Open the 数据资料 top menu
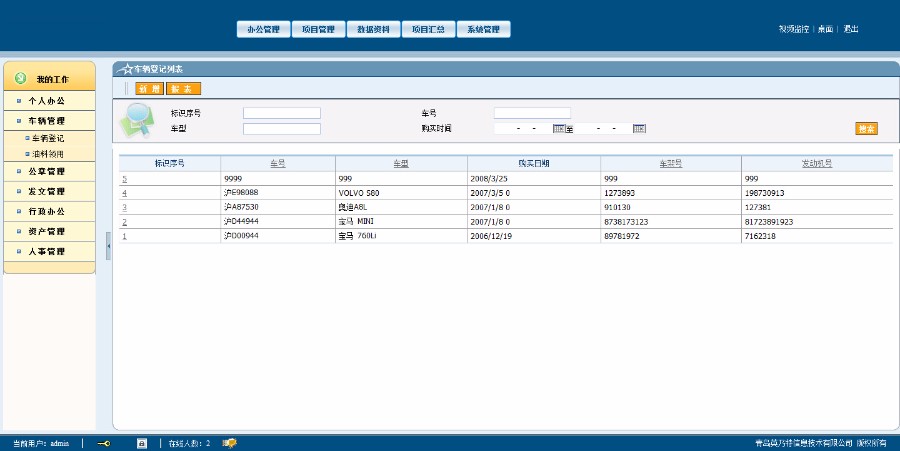This screenshot has height=451, width=900. [373, 29]
